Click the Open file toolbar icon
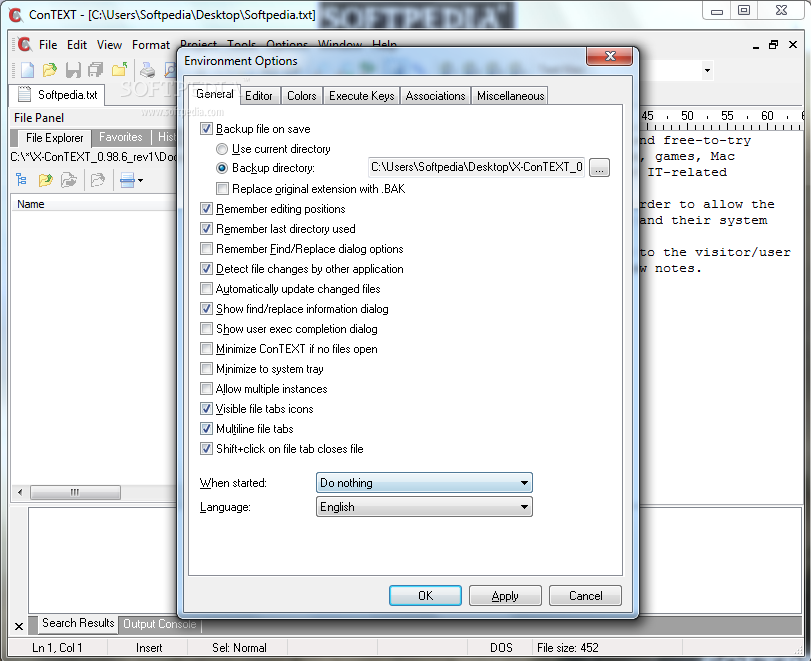 coord(49,70)
